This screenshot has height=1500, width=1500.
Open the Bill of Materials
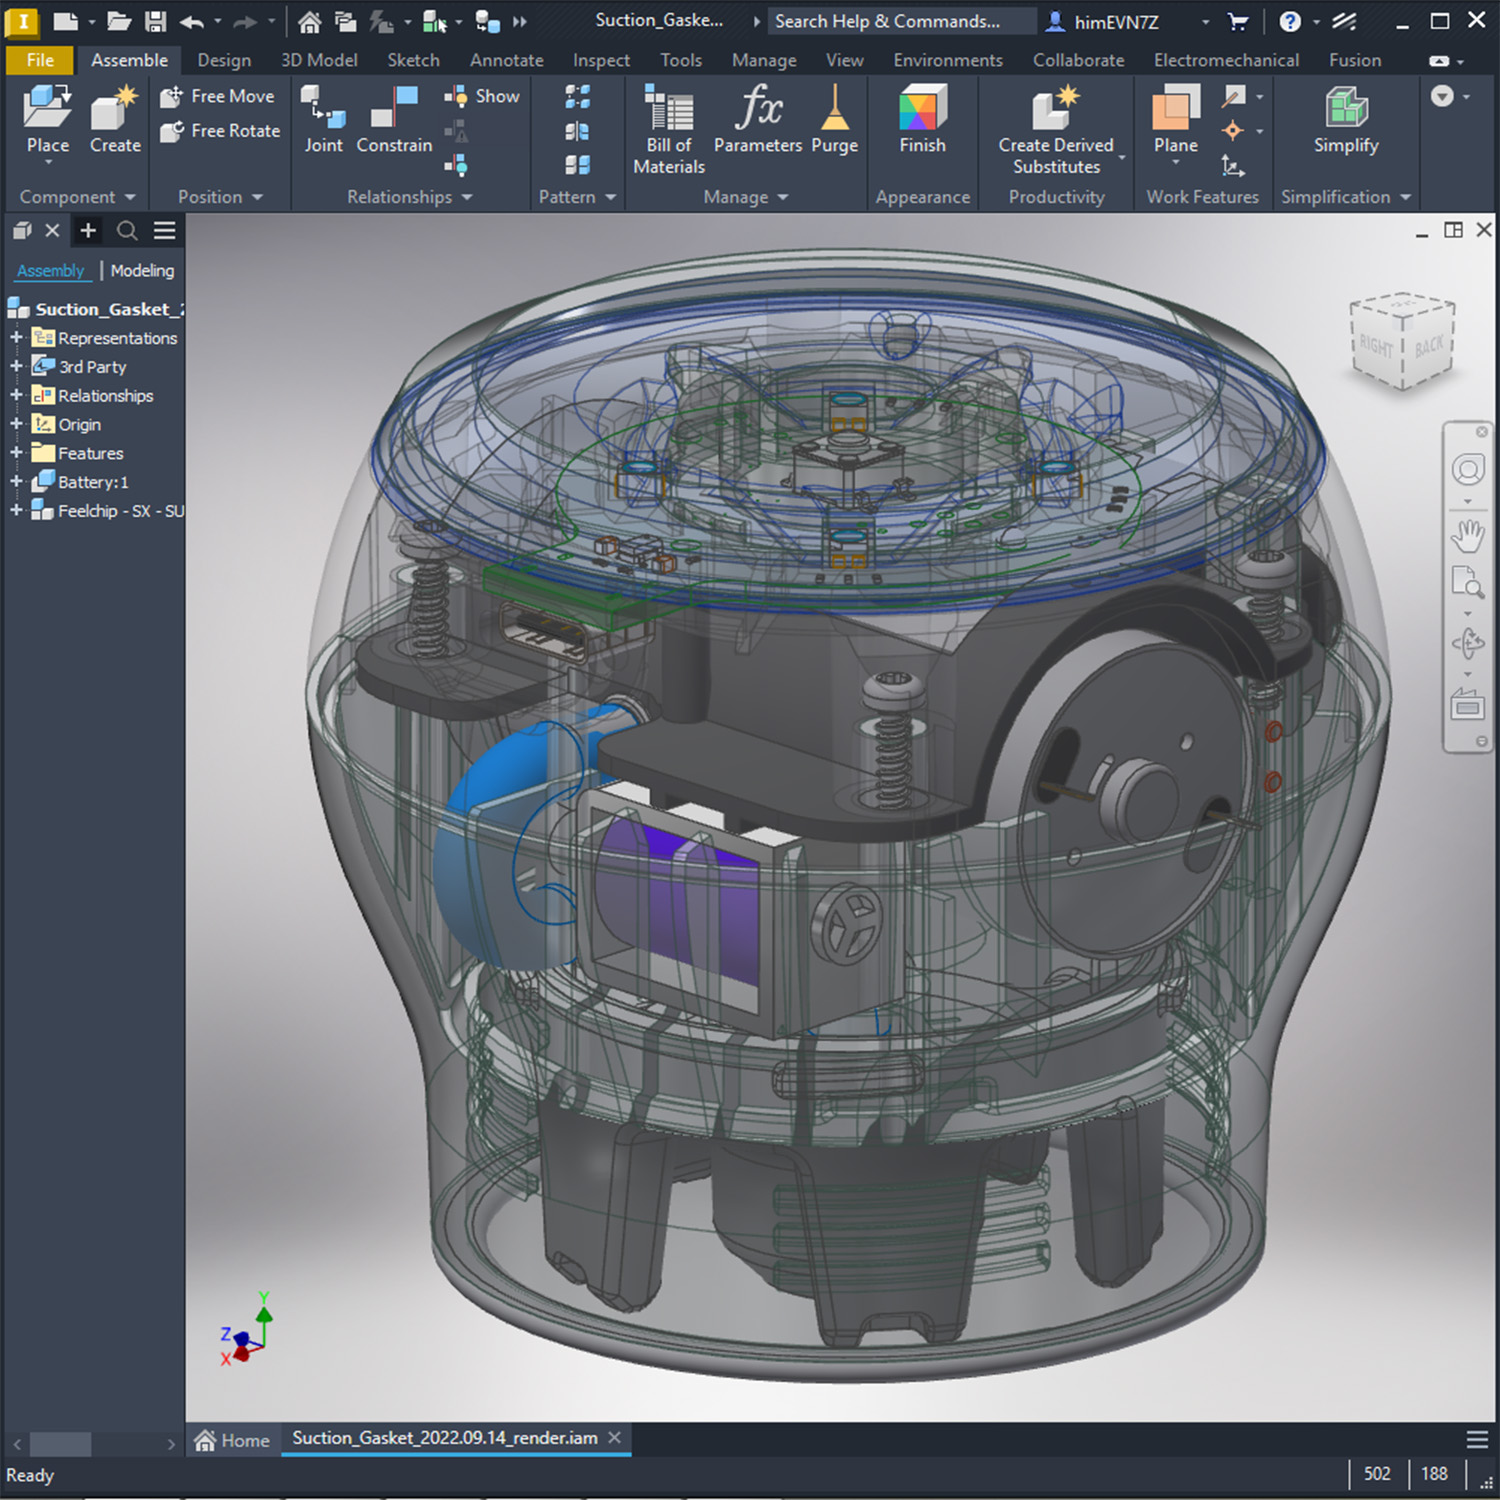(x=669, y=130)
